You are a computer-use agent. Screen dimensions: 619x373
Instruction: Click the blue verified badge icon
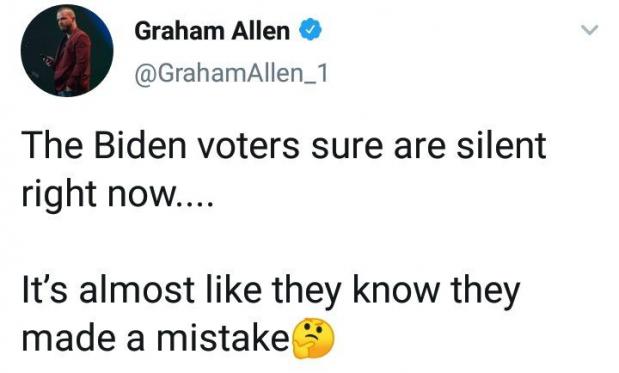click(x=311, y=30)
